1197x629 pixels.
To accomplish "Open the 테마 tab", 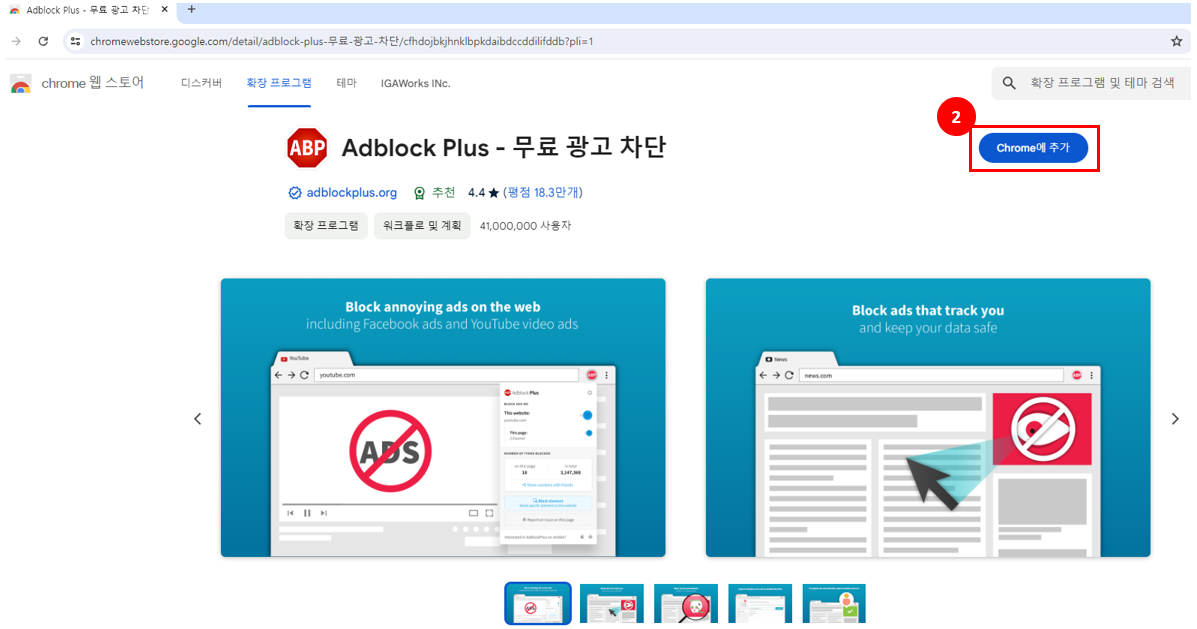I will (347, 83).
